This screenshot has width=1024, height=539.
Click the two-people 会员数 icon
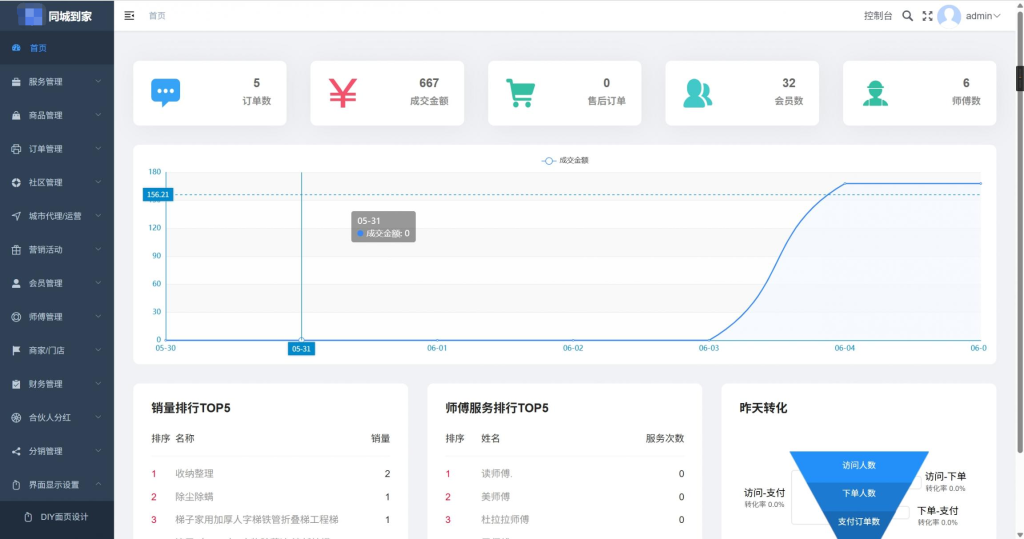point(697,93)
